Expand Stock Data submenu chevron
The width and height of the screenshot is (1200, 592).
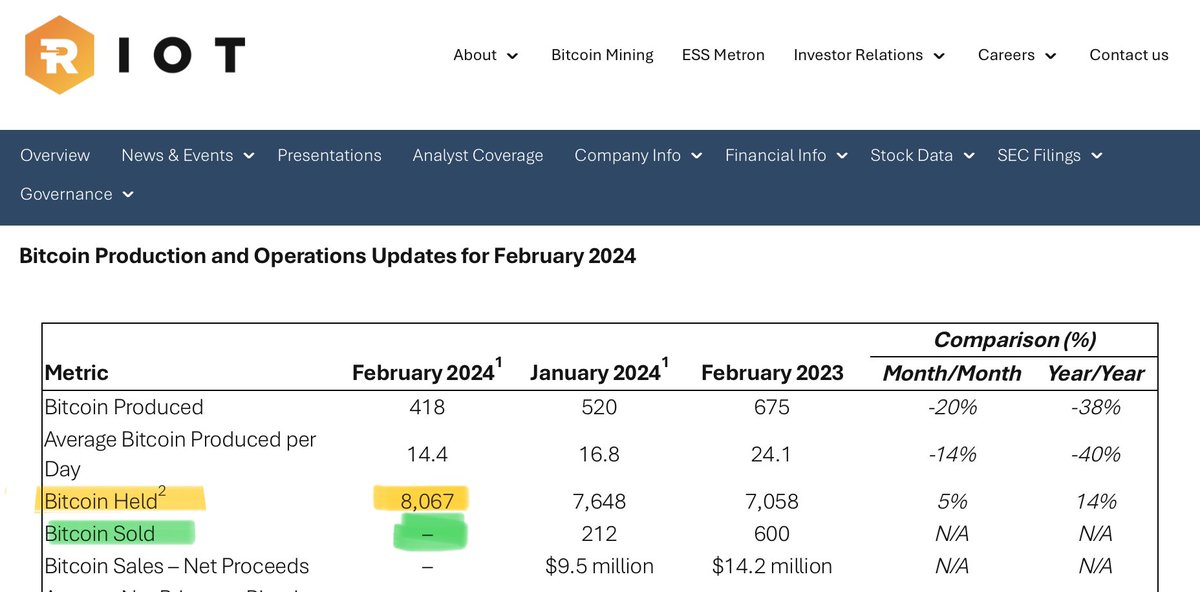pyautogui.click(x=969, y=156)
